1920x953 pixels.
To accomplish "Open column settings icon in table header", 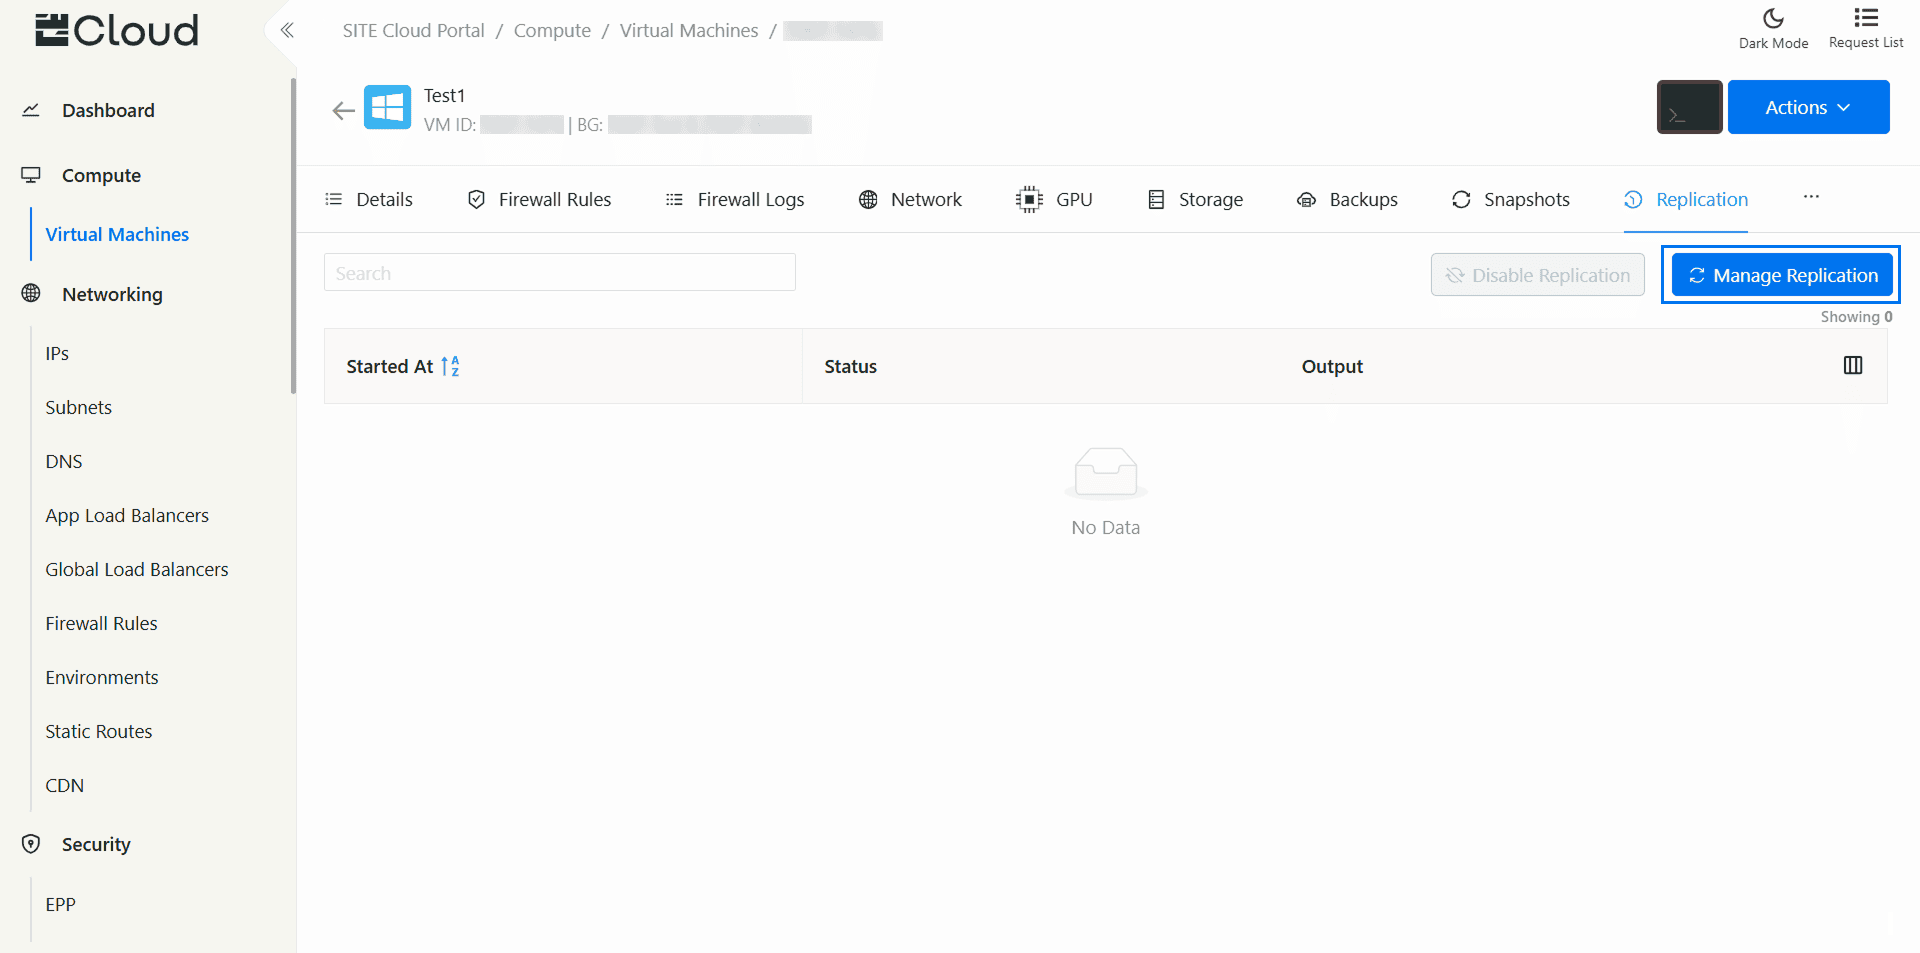I will point(1852,366).
